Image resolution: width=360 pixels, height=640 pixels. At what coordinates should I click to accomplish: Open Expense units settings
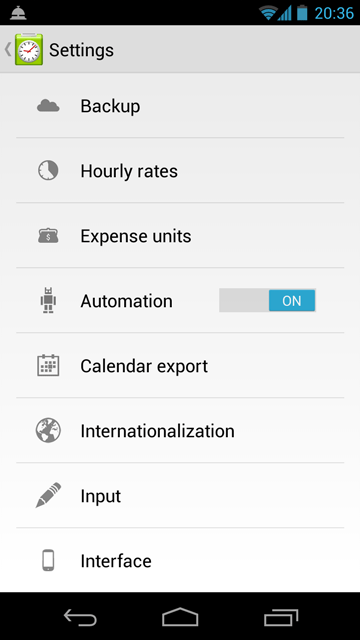coord(180,236)
